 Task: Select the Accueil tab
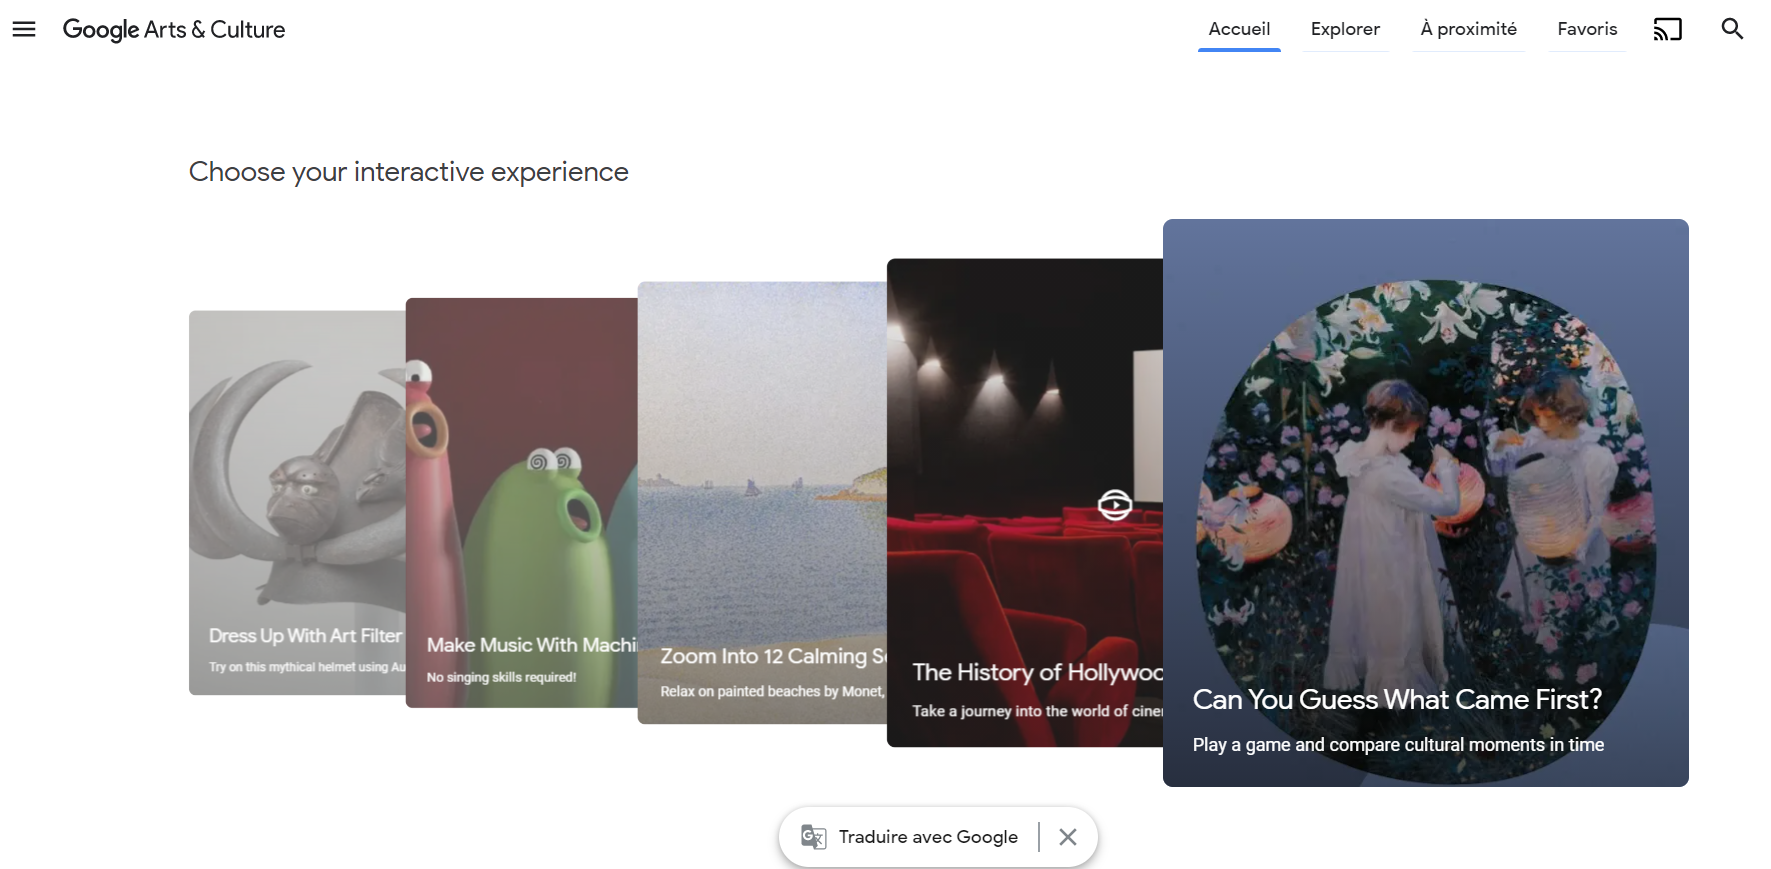click(1239, 29)
